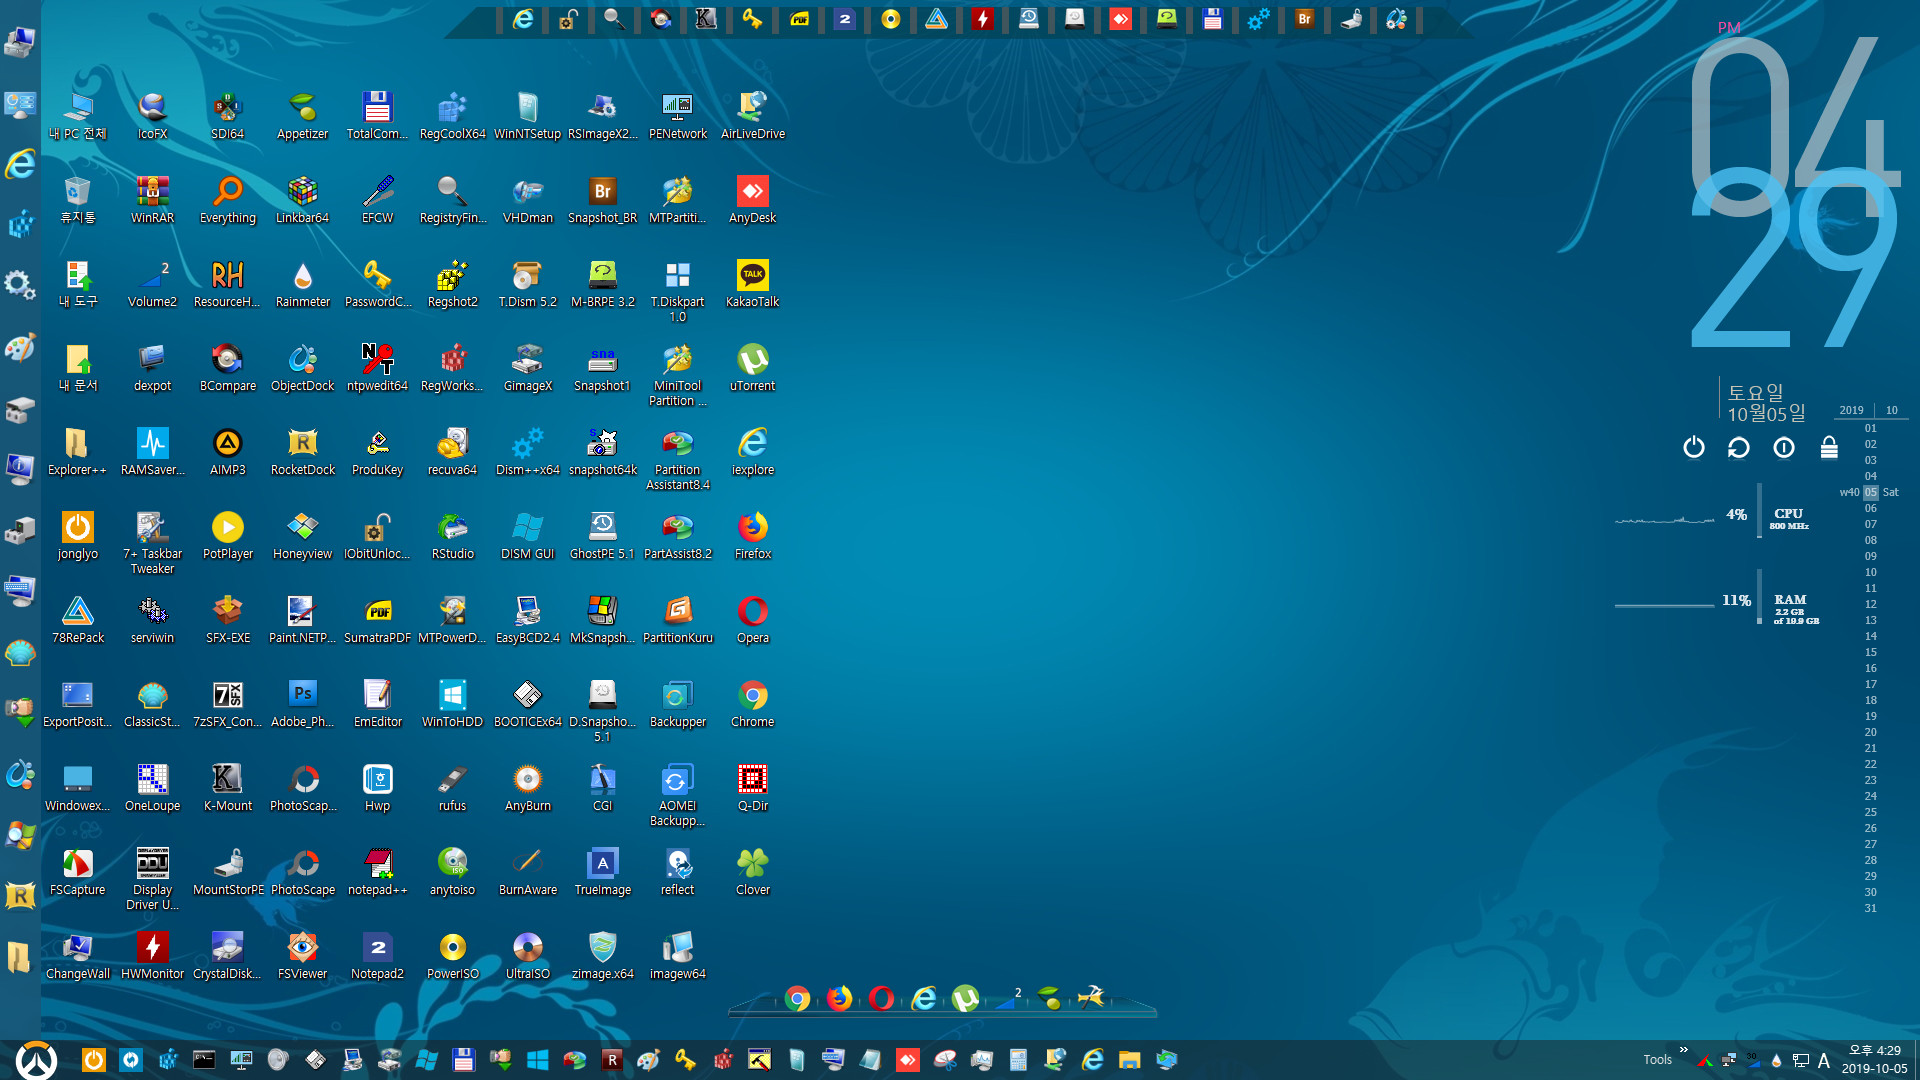
Task: Click the Rainmeter power shutdown button
Action: (1693, 447)
